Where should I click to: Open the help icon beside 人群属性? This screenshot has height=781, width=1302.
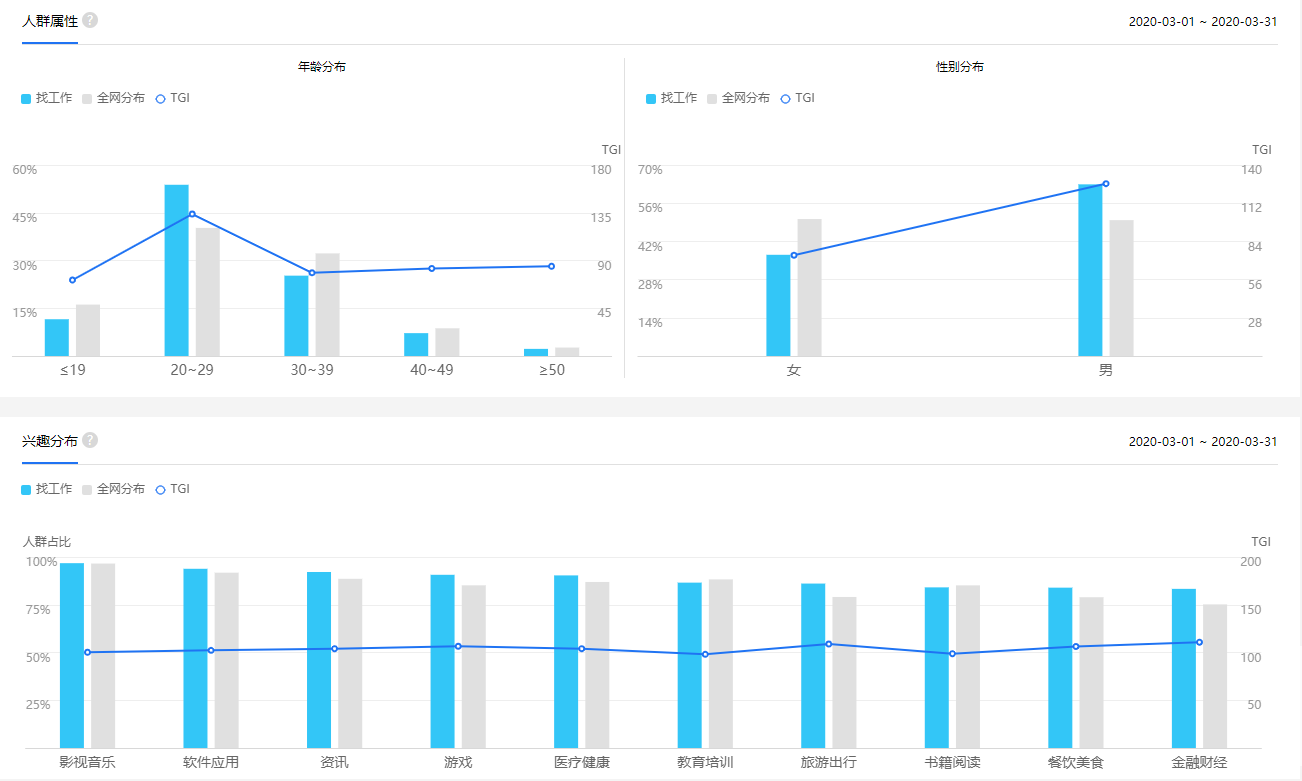(90, 21)
